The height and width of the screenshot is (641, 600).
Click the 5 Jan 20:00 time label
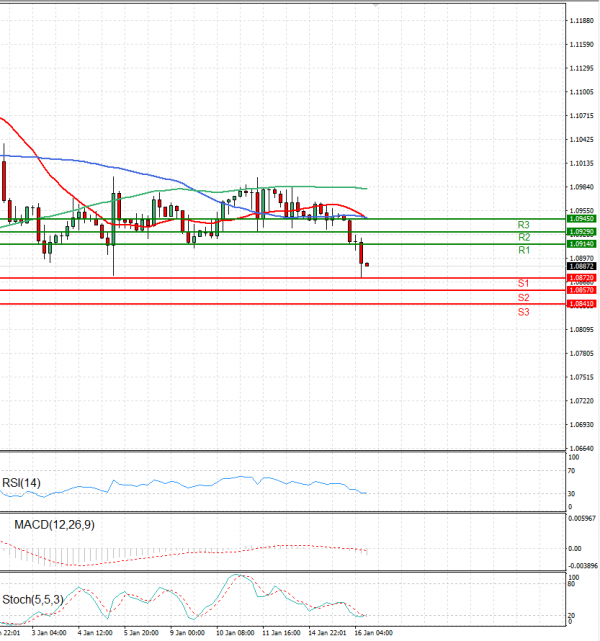click(x=141, y=633)
